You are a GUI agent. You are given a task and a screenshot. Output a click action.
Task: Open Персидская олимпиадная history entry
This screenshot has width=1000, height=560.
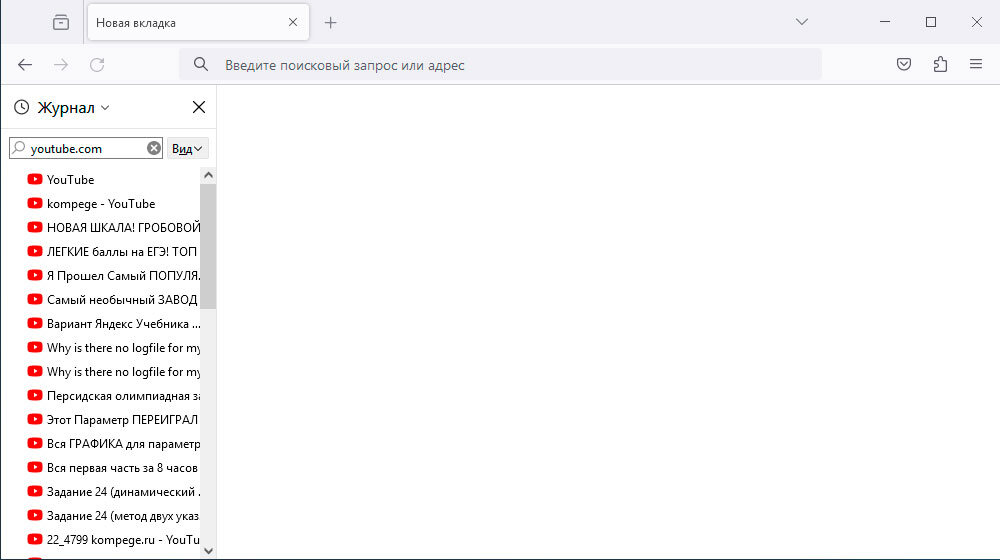point(114,395)
